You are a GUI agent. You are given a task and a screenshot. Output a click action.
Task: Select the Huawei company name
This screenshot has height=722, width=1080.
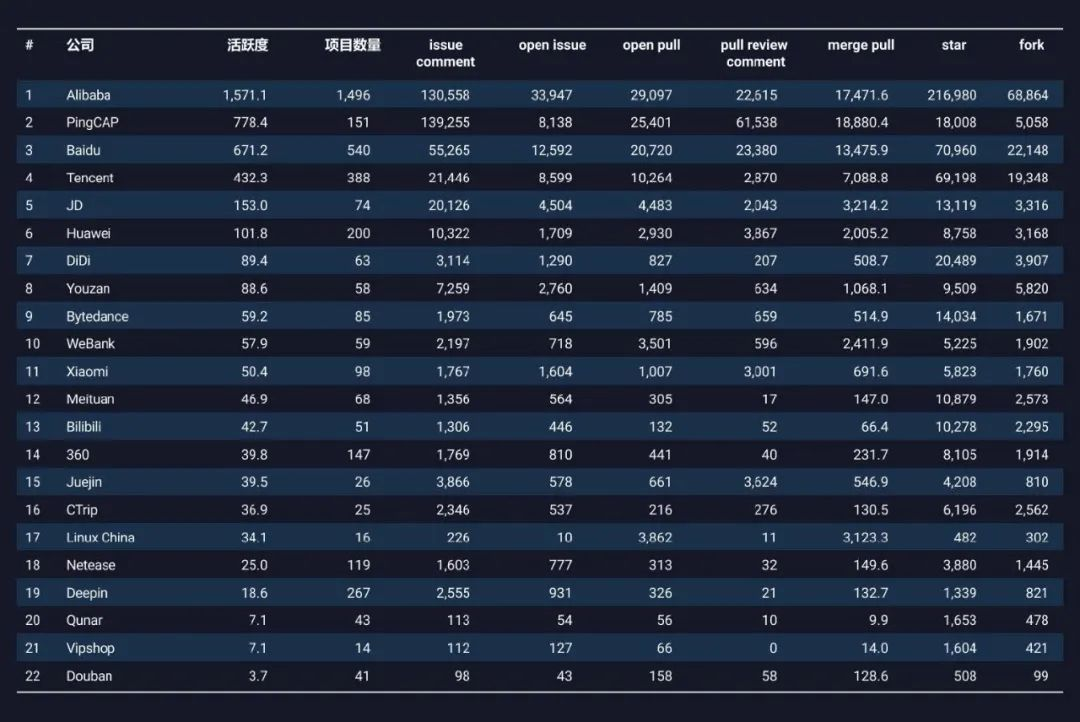88,234
